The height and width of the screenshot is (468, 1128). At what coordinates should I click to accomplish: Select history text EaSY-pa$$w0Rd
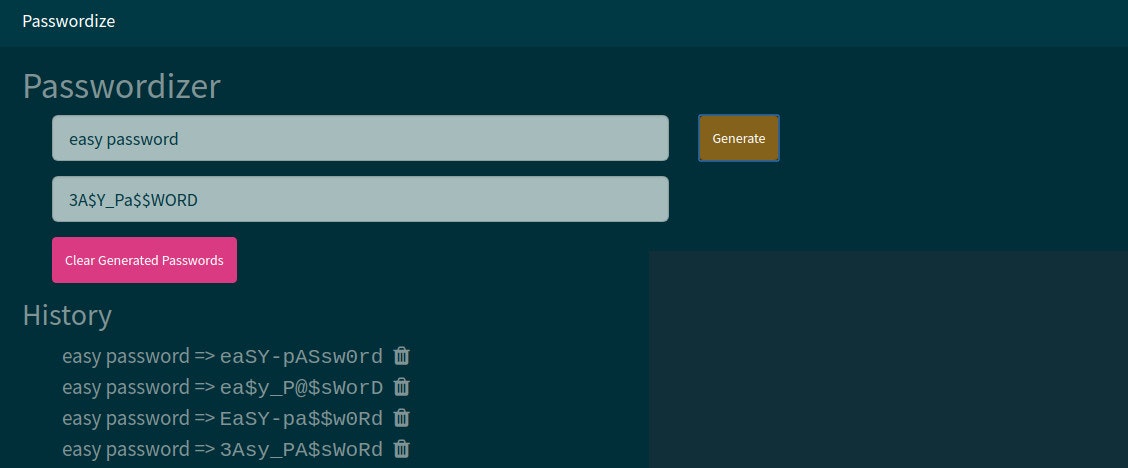click(x=301, y=418)
